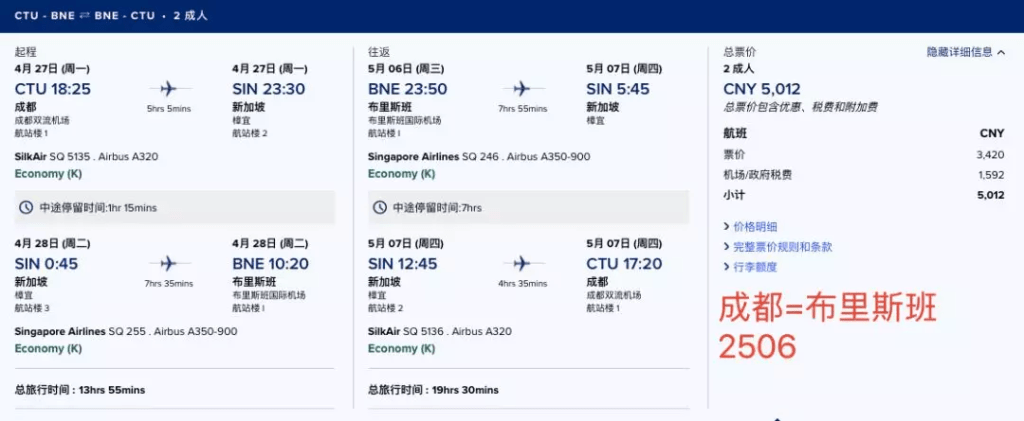This screenshot has width=1024, height=421.
Task: Click the plane icon for SIN 0:45 to BNE flight
Action: [168, 263]
